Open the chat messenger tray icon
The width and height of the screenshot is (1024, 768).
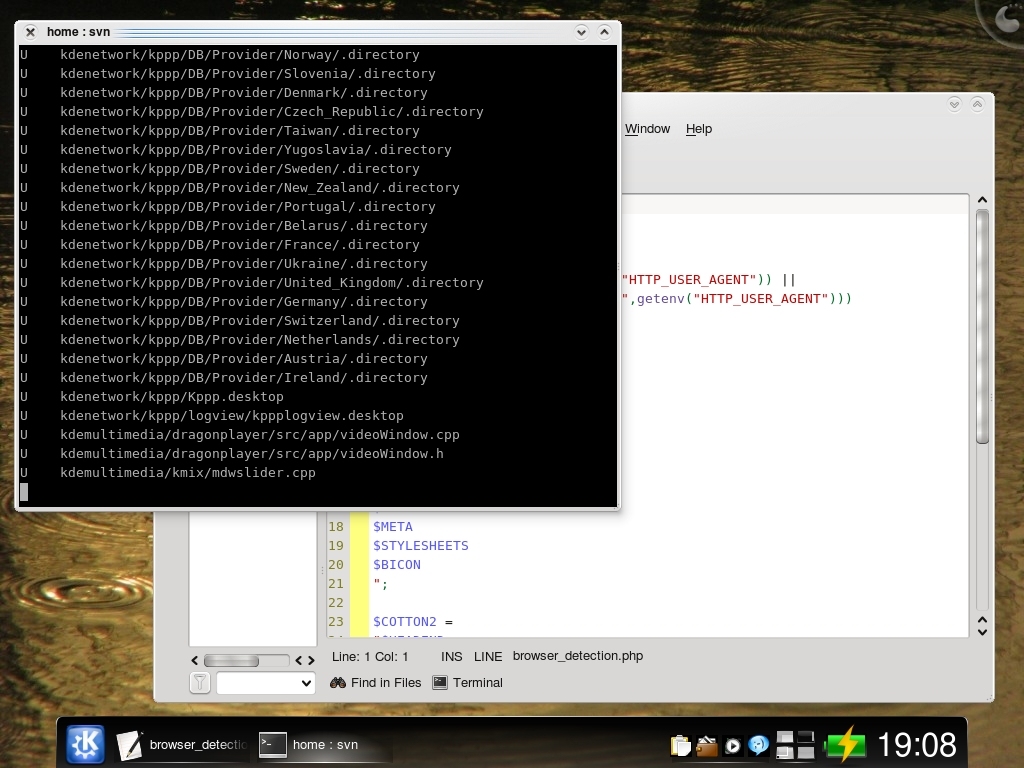tap(758, 745)
